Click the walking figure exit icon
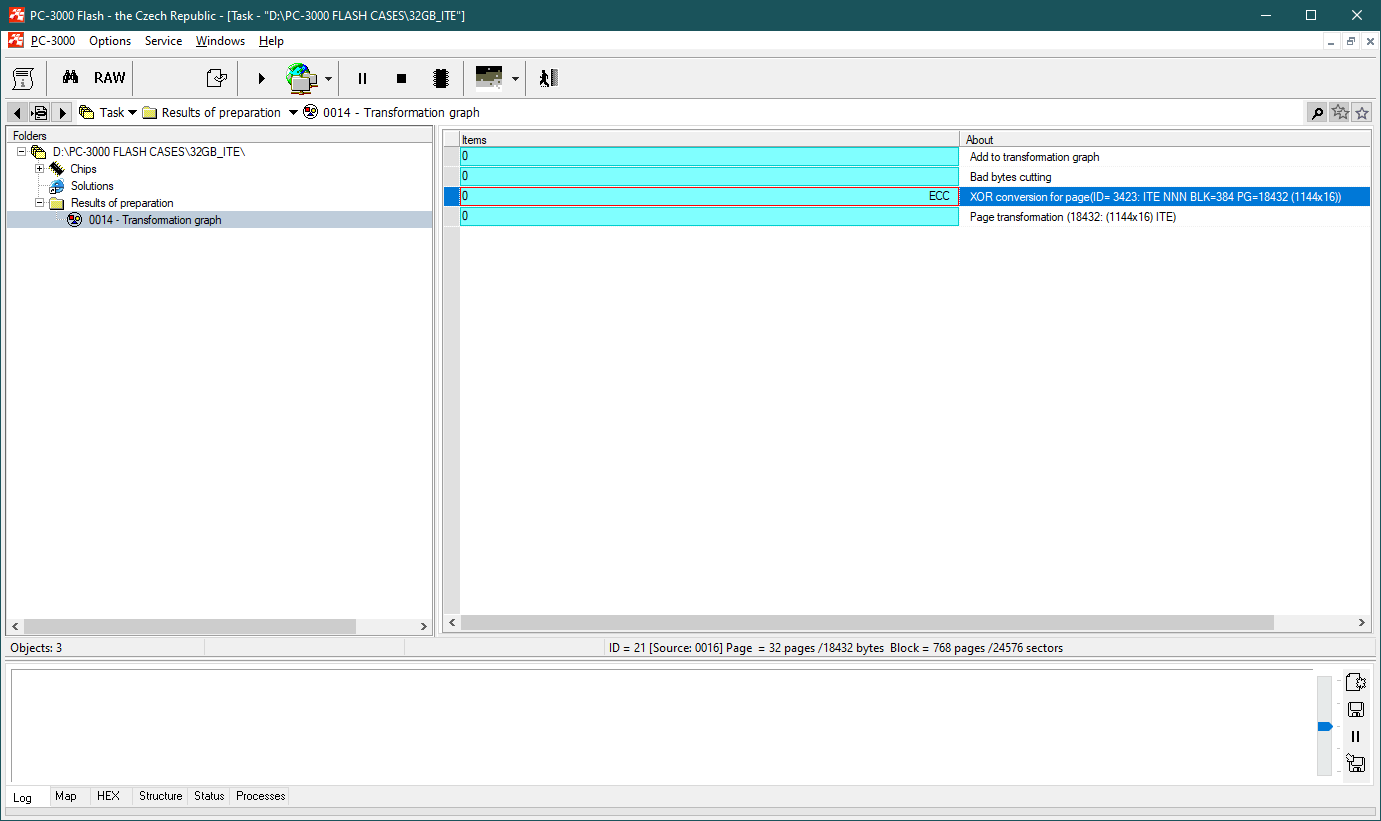 546,78
